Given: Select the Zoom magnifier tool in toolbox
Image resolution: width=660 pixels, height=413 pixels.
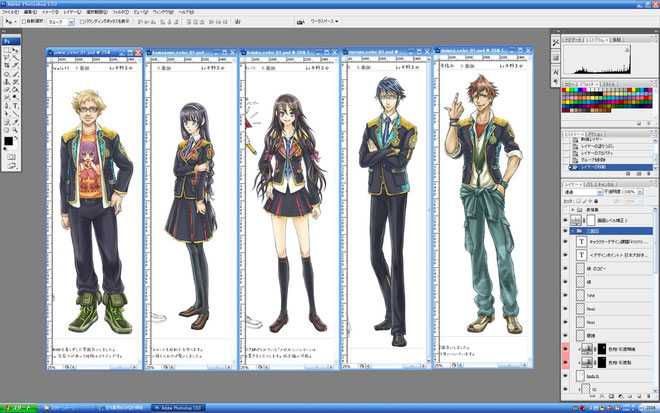Looking at the screenshot, I should click(x=15, y=130).
